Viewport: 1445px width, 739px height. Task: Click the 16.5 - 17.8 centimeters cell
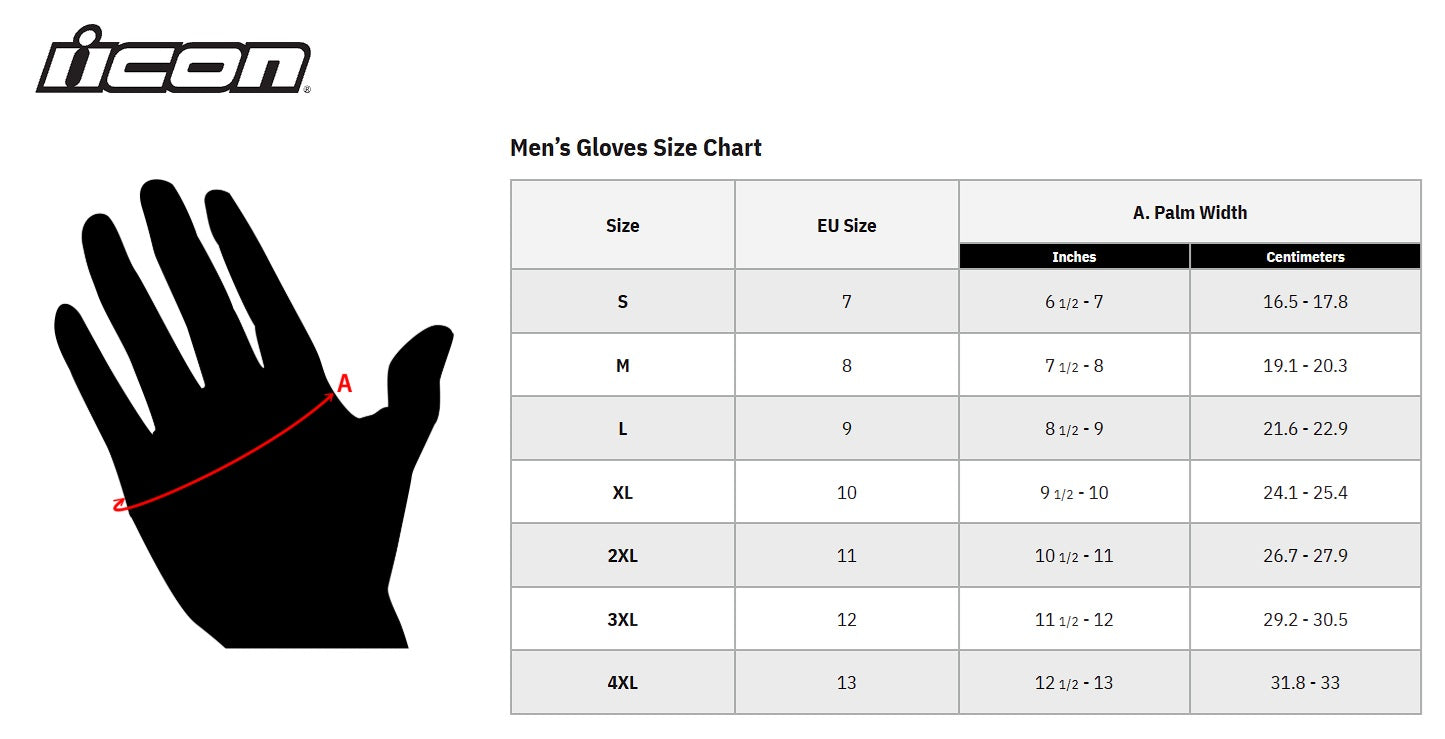coord(1305,301)
